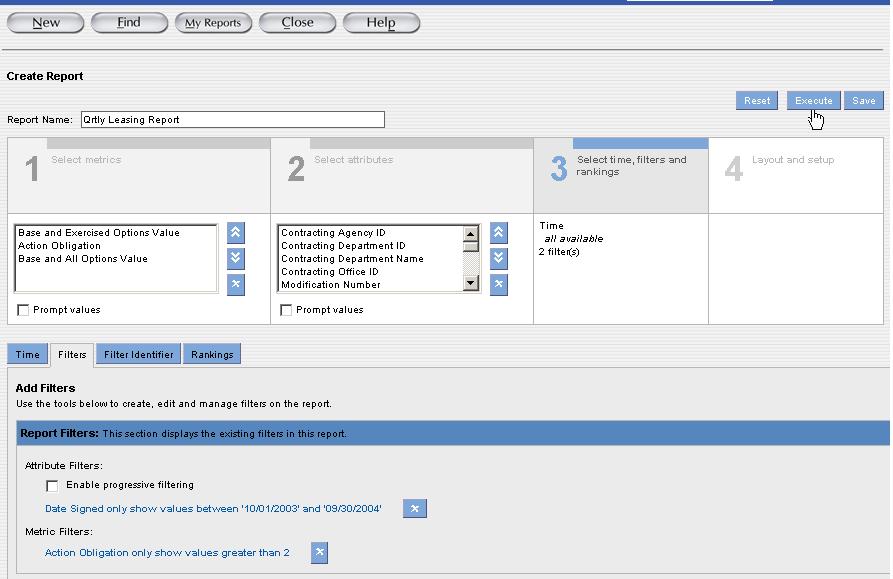This screenshot has width=893, height=579.
Task: Edit the Date Signed filter link
Action: point(213,508)
